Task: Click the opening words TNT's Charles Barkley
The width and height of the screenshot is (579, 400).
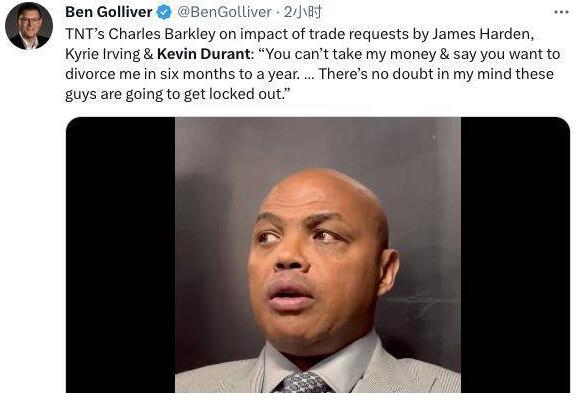Action: point(140,34)
